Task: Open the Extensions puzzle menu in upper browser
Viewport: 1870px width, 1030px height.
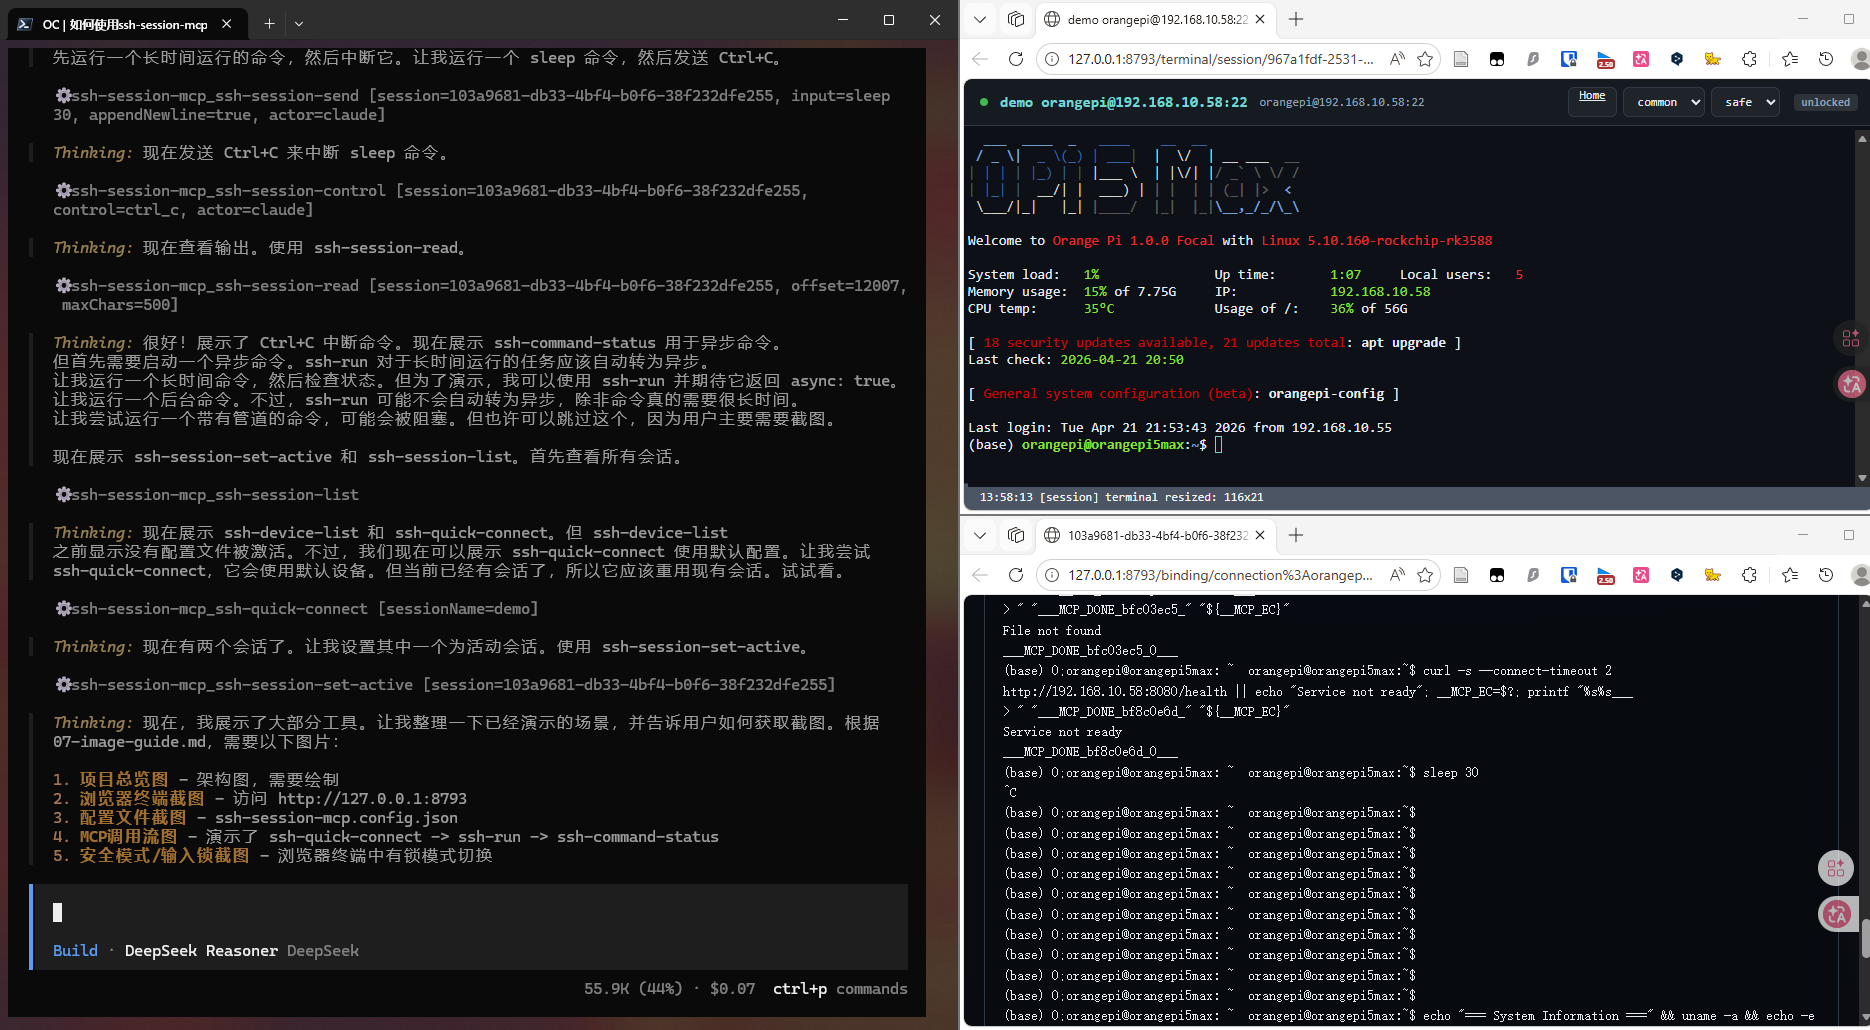Action: 1749,59
